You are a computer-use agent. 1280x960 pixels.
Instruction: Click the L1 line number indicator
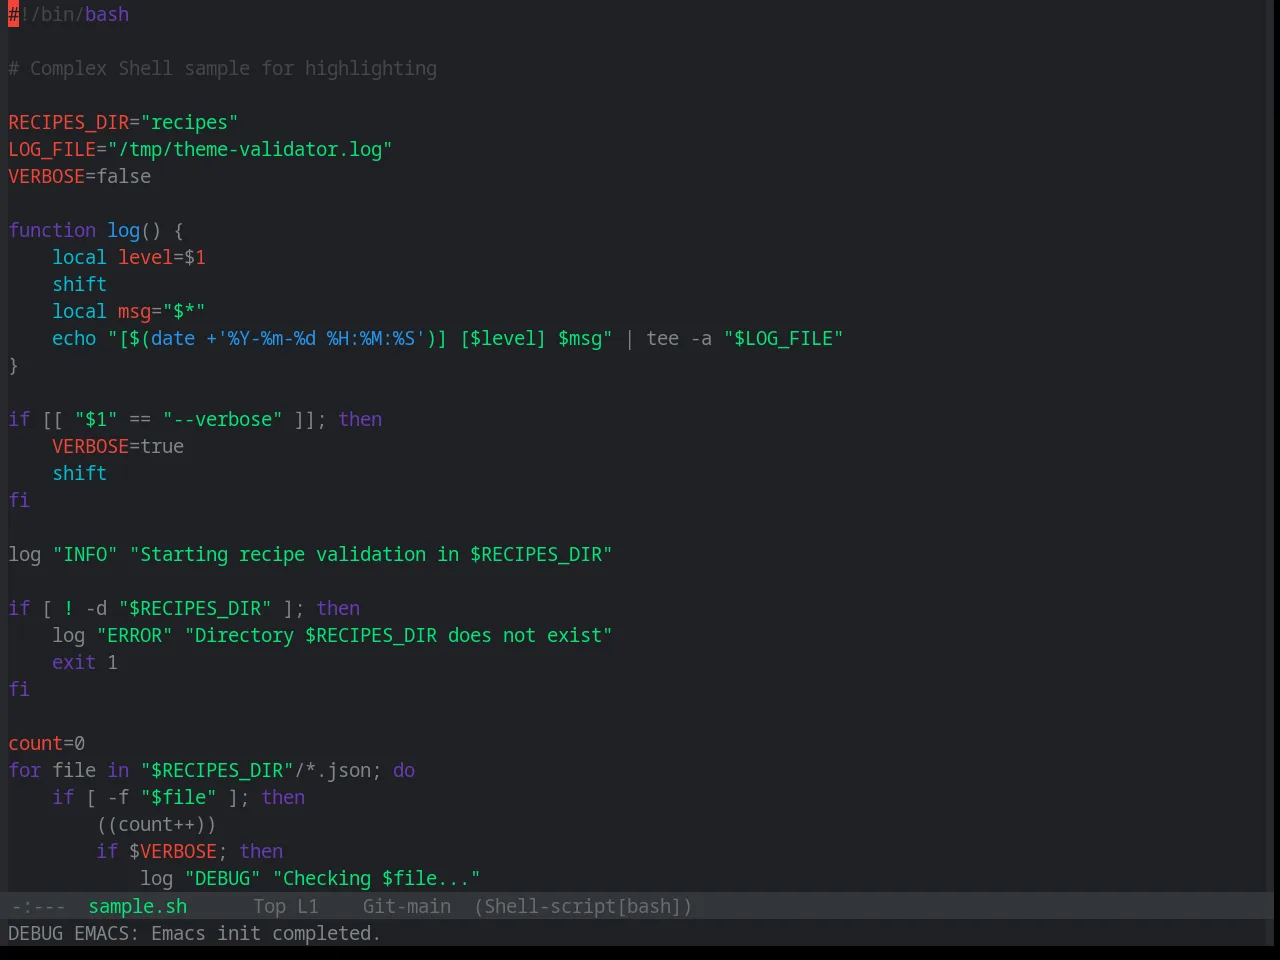(307, 906)
